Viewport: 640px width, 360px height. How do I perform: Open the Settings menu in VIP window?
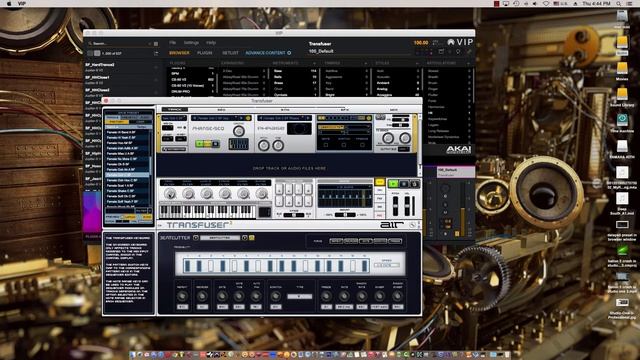click(191, 42)
